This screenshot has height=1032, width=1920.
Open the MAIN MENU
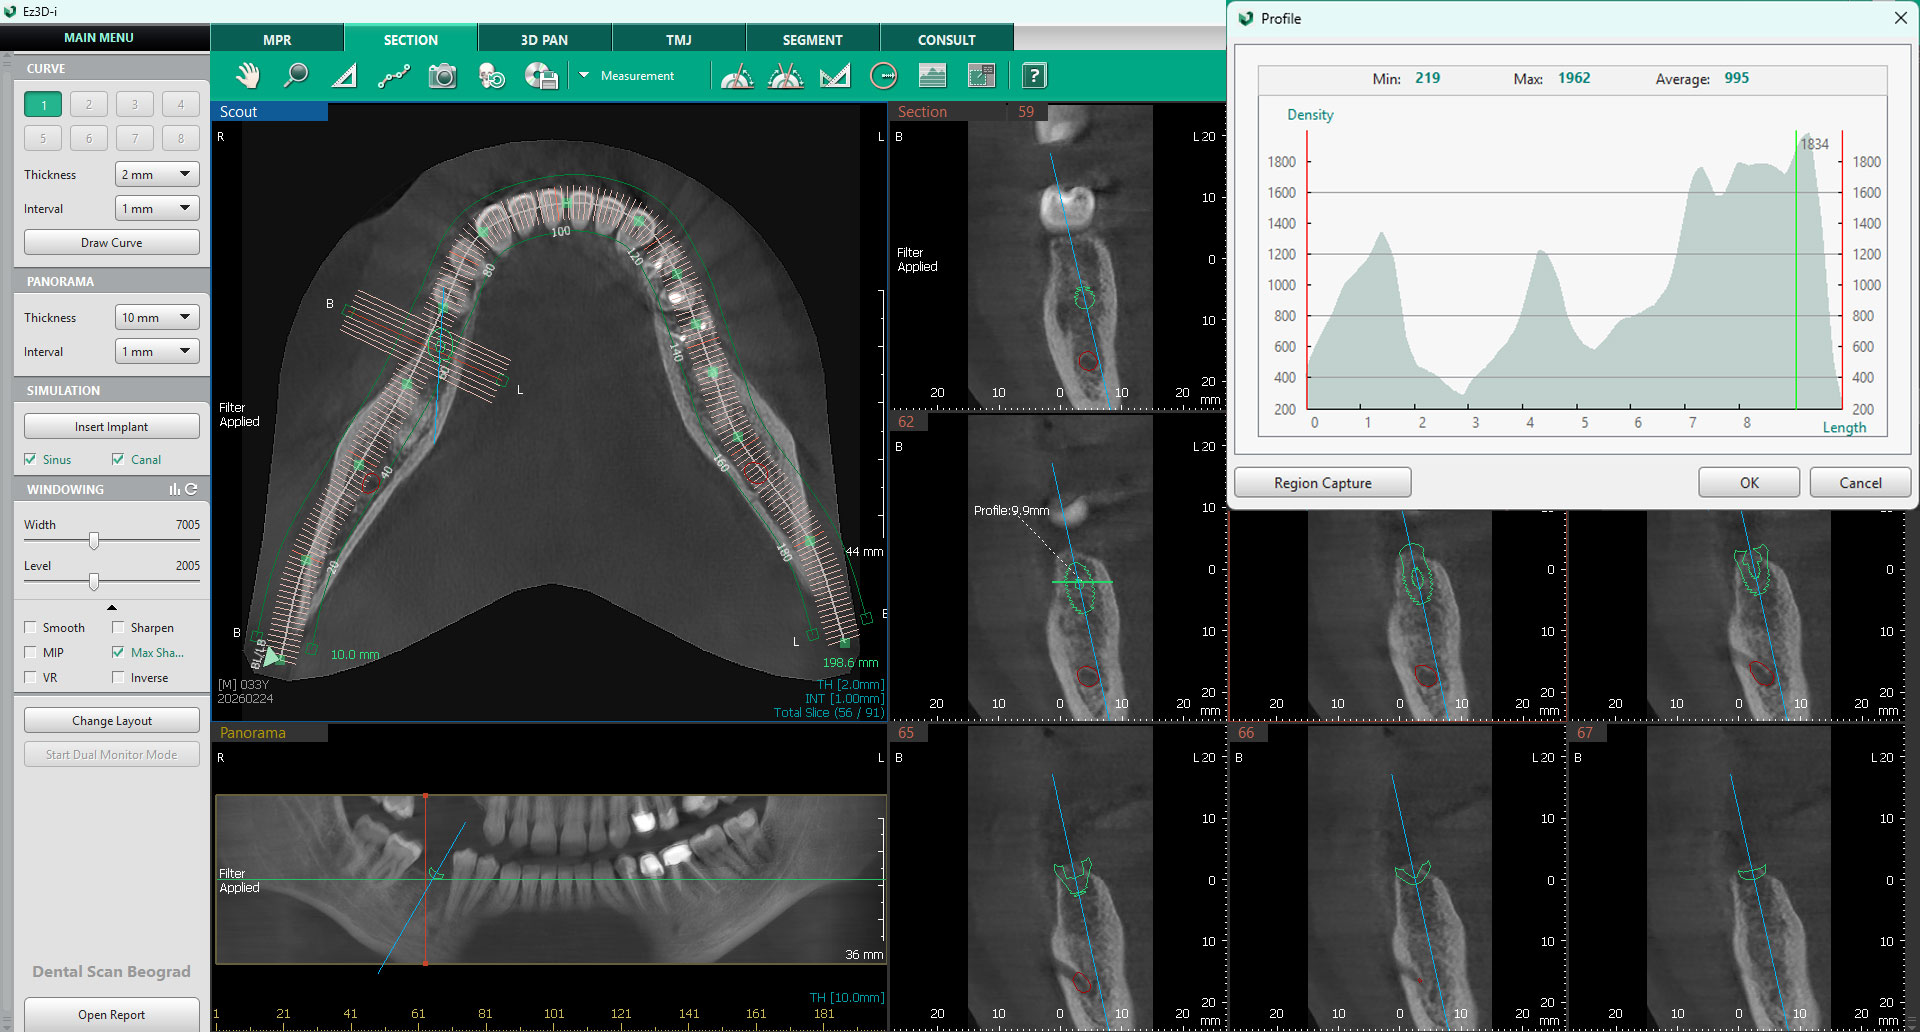(x=99, y=37)
